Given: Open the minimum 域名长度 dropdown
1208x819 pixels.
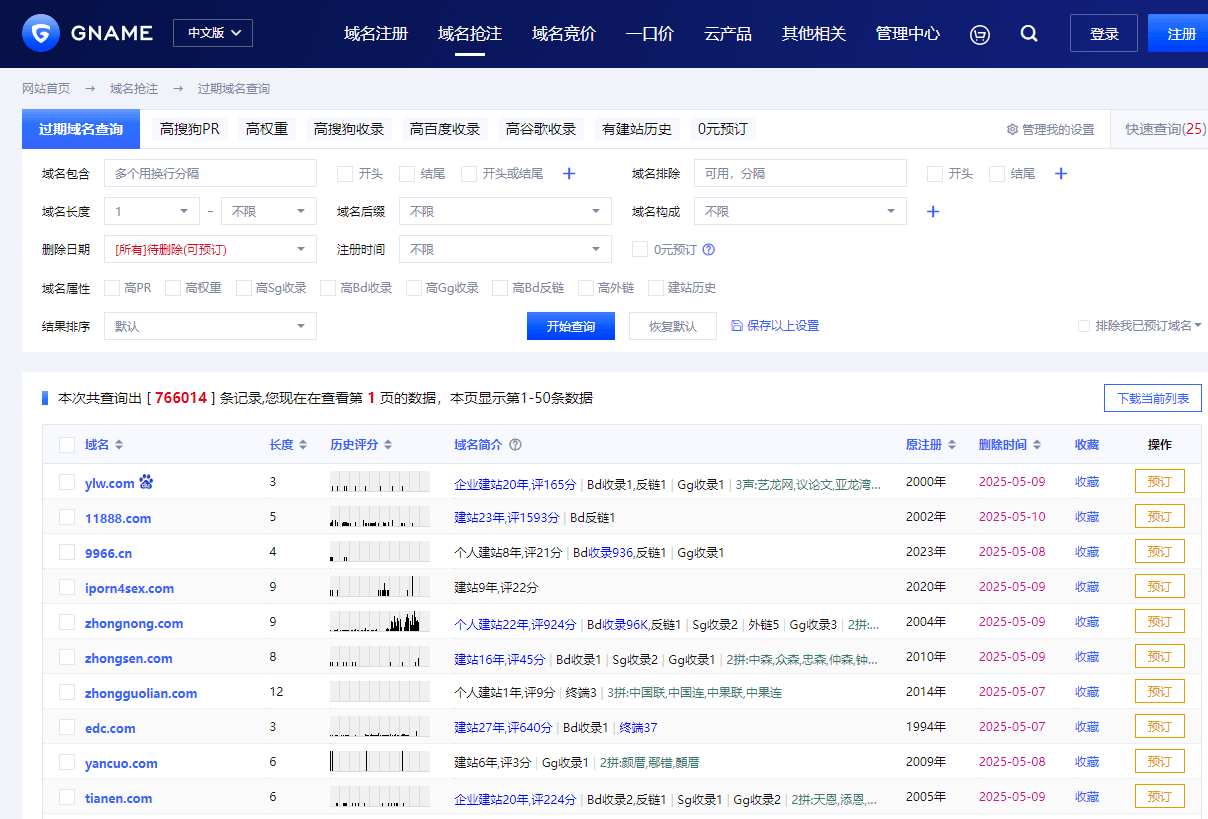Looking at the screenshot, I should point(152,212).
